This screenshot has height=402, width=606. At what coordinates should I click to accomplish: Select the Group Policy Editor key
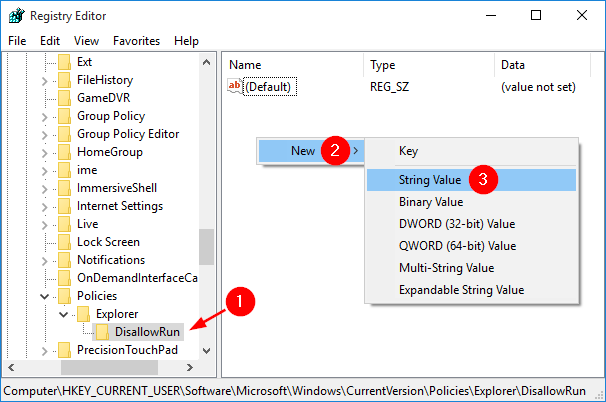tap(128, 134)
